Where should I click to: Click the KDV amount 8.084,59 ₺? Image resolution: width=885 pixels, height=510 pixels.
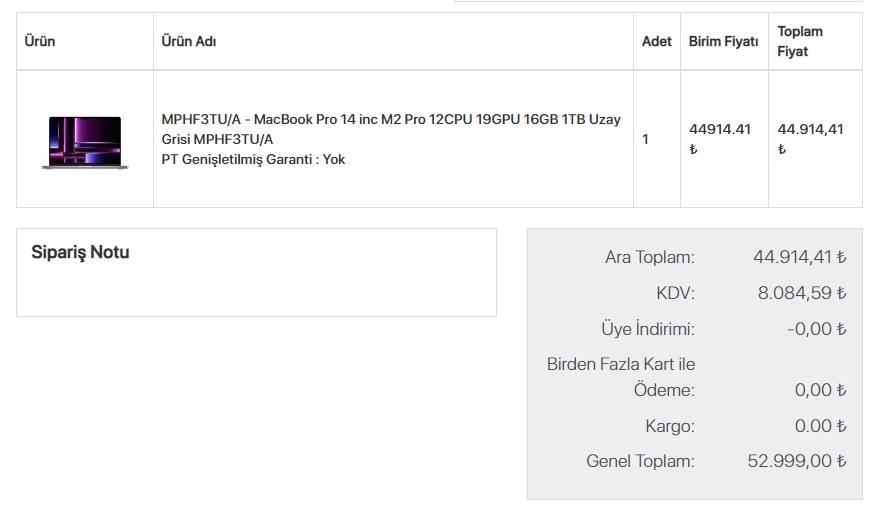point(802,294)
